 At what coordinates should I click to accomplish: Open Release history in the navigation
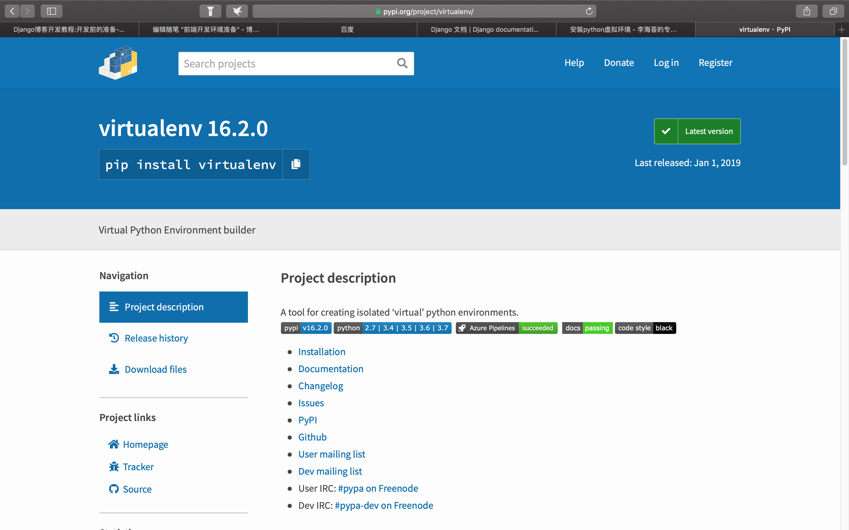156,338
